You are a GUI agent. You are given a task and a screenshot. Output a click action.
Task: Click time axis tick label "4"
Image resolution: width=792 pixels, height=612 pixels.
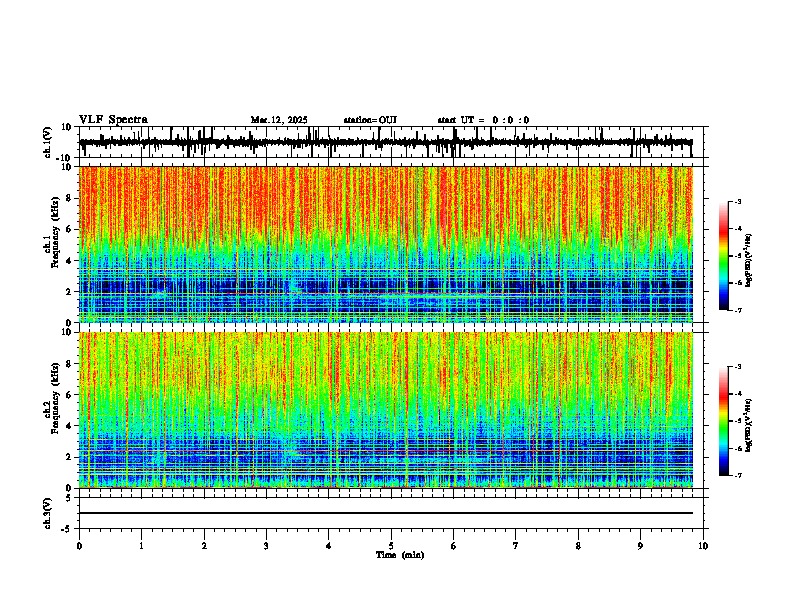(x=329, y=546)
